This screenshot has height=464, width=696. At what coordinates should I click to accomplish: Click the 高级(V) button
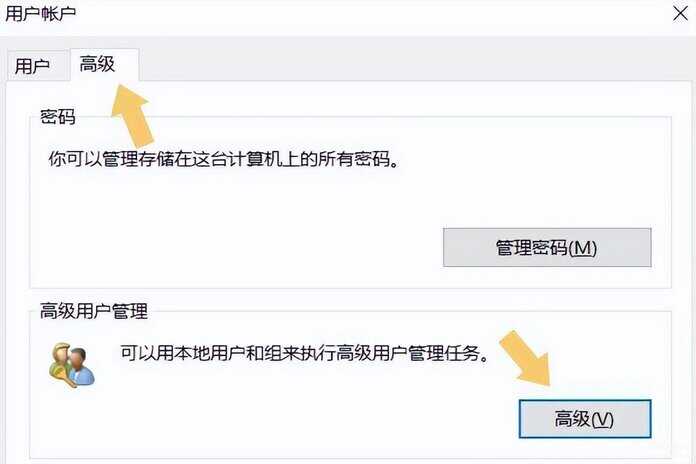(585, 419)
